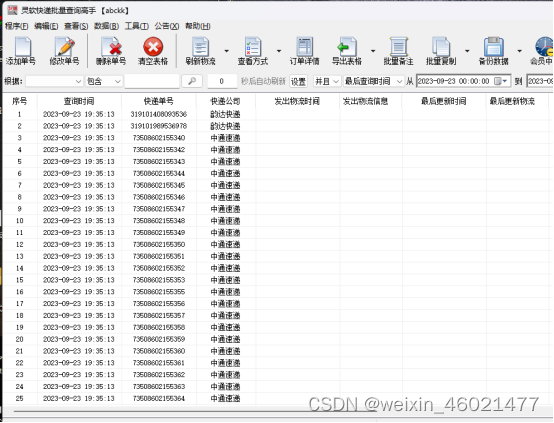
Task: Click the auto-refresh seconds input field
Action: (222, 81)
